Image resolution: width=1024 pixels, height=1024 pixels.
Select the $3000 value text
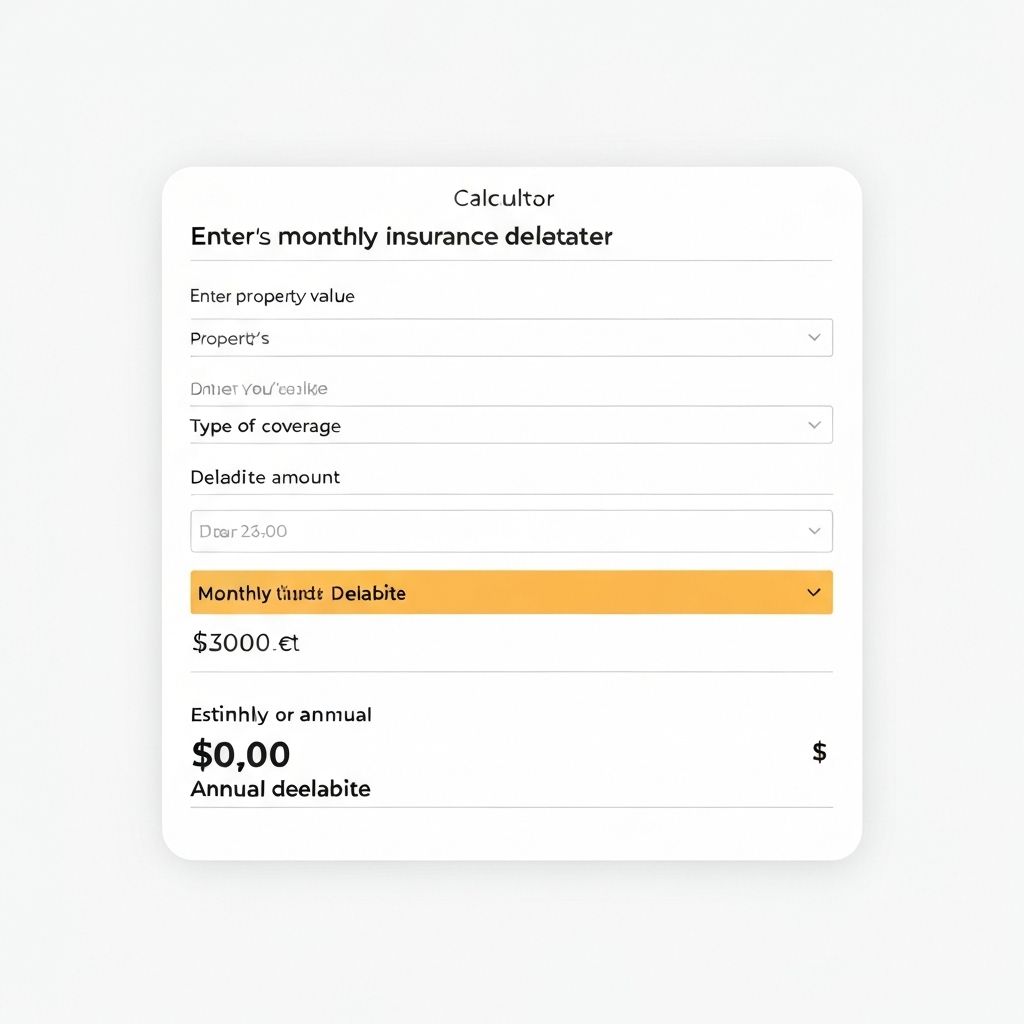tap(245, 642)
